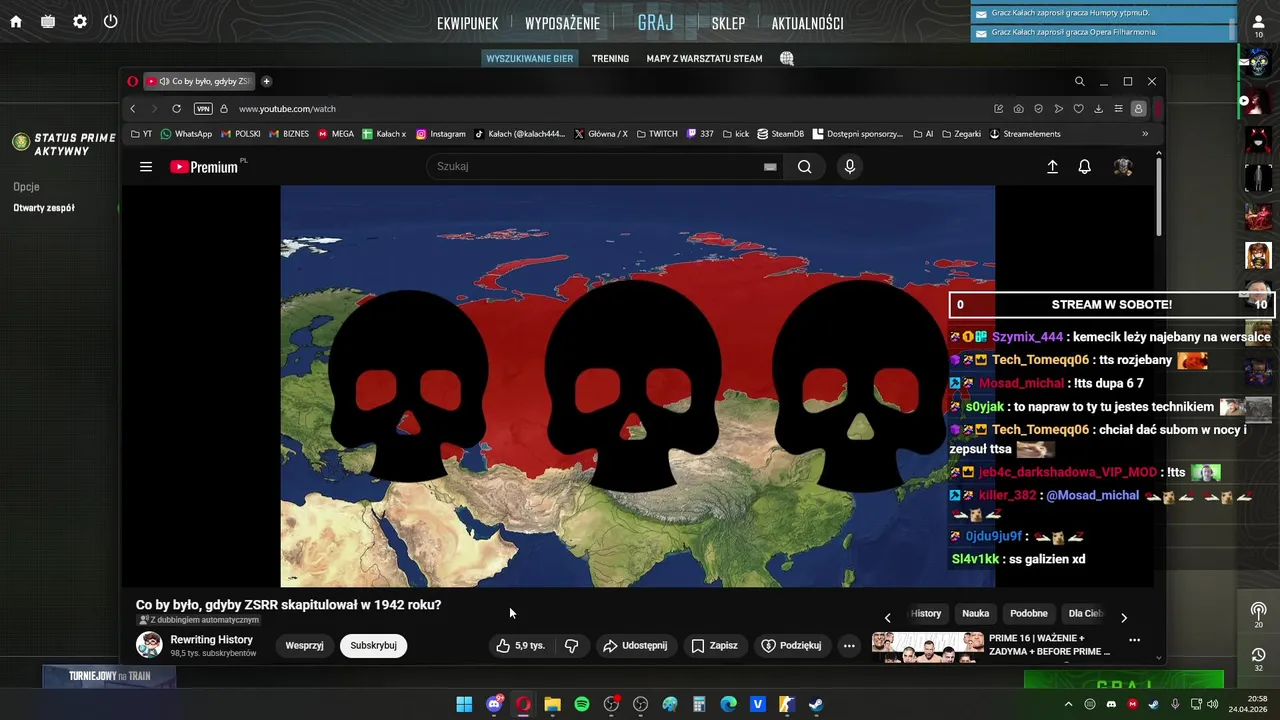This screenshot has width=1280, height=720.
Task: Open the CS2 inventory case icon
Action: tap(48, 21)
